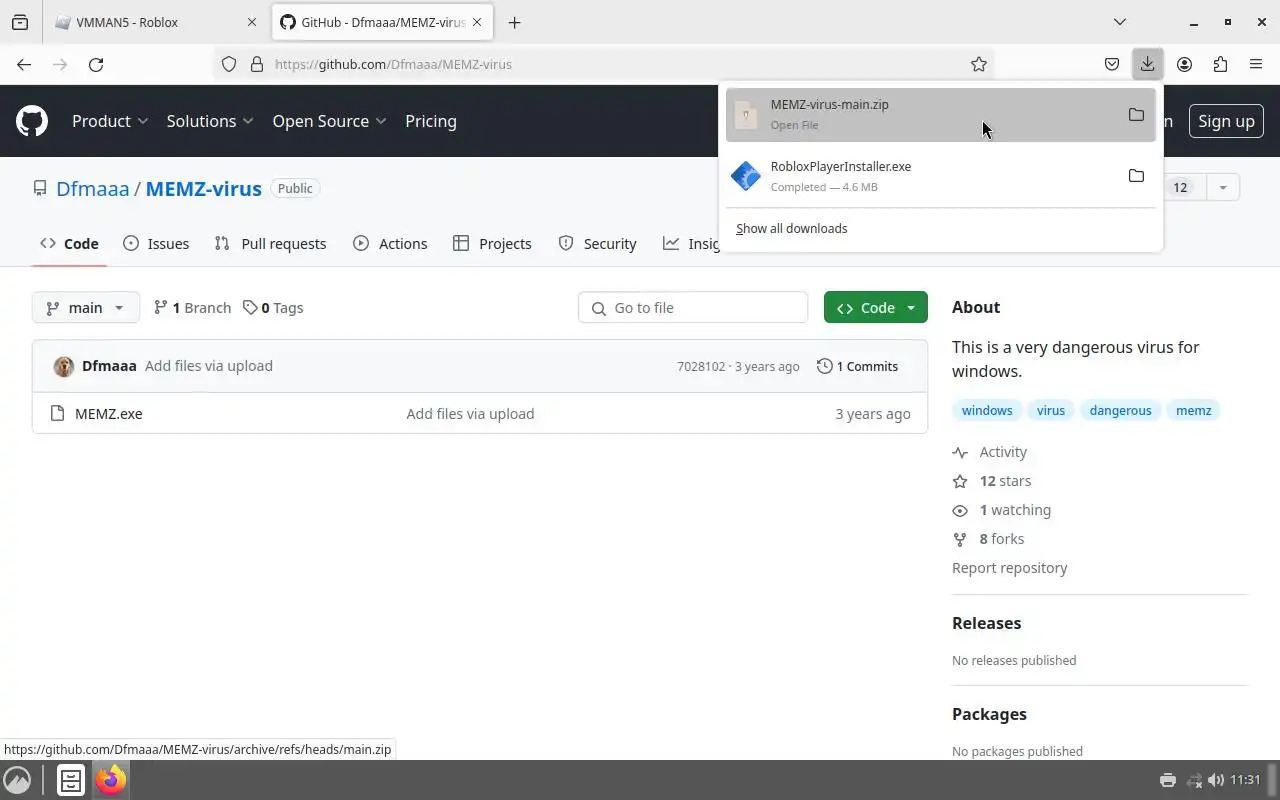View the 1 Branch link
Screen dimensions: 1280x800
click(192, 307)
